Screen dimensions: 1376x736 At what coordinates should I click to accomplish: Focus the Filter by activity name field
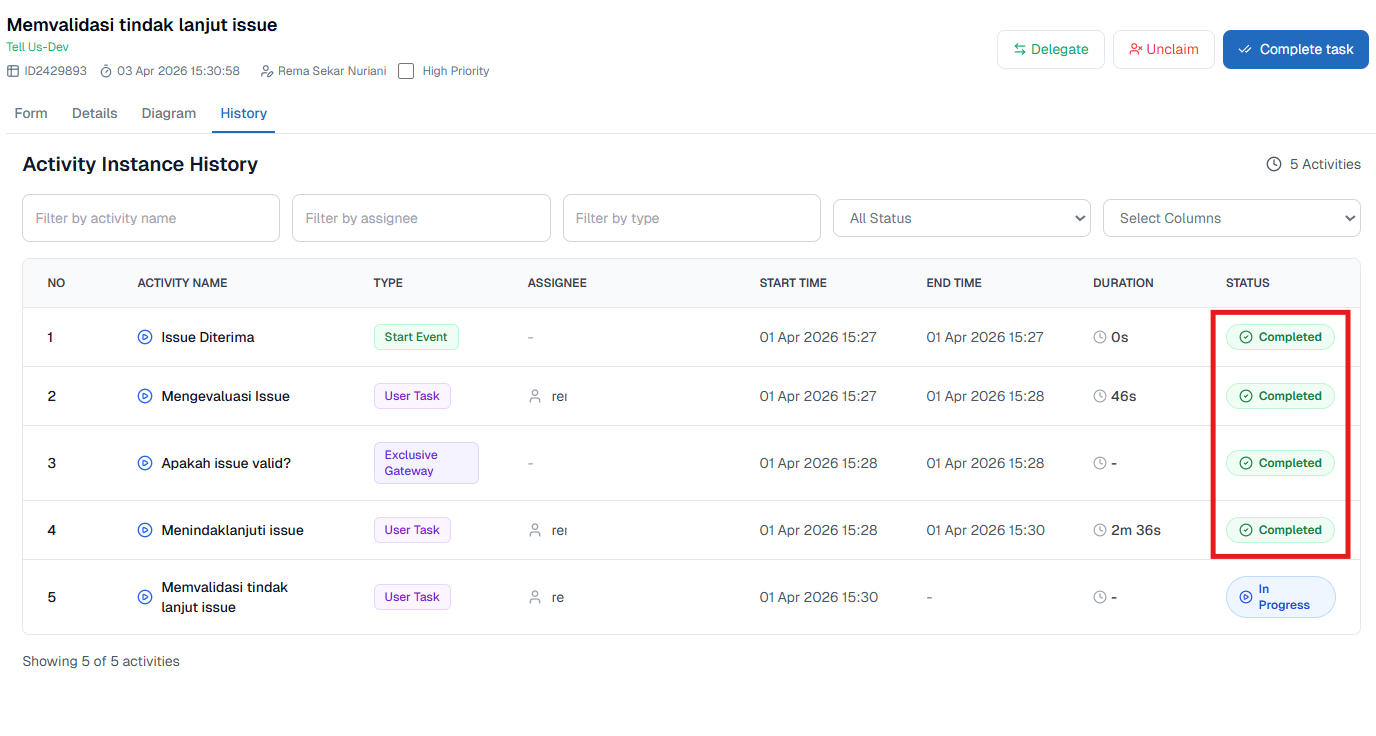(x=151, y=218)
